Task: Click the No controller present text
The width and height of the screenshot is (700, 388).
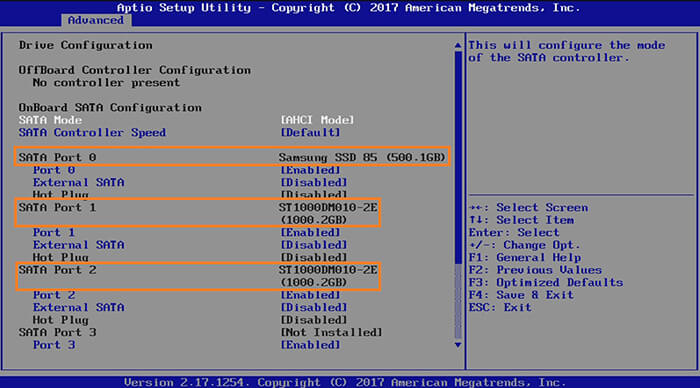Action: 106,83
